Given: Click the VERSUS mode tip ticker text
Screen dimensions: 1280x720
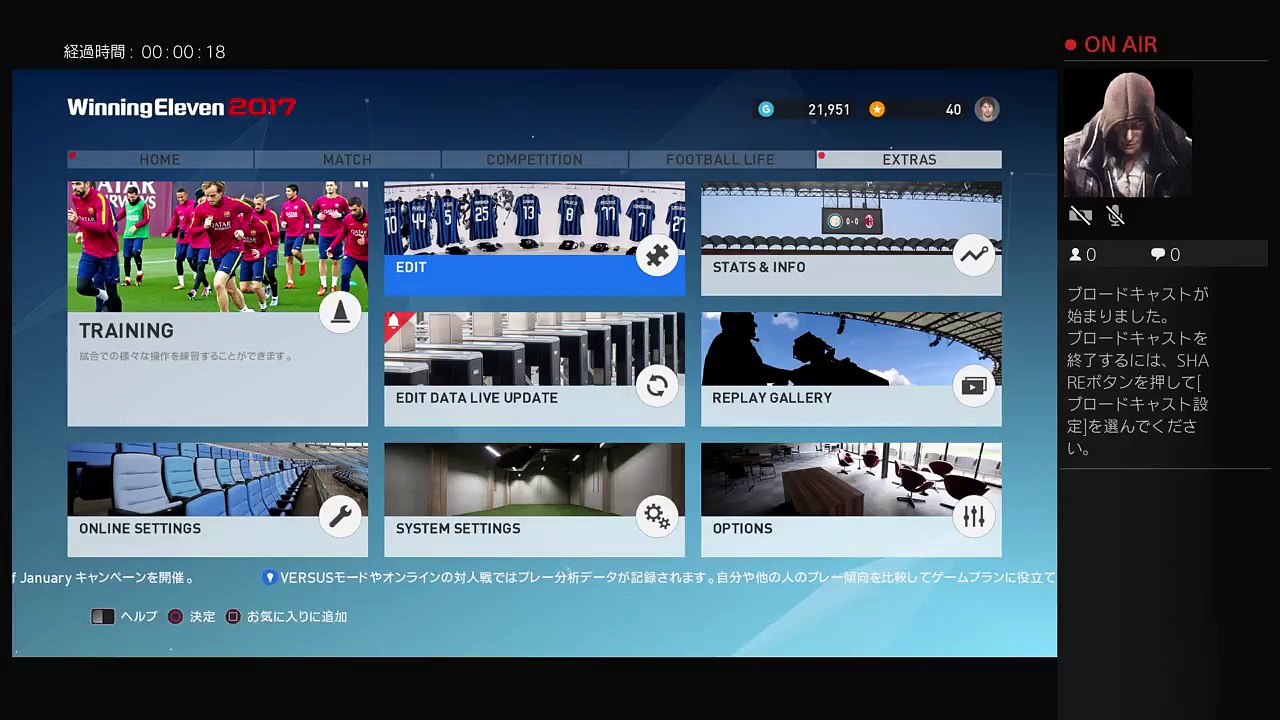Looking at the screenshot, I should tap(668, 578).
